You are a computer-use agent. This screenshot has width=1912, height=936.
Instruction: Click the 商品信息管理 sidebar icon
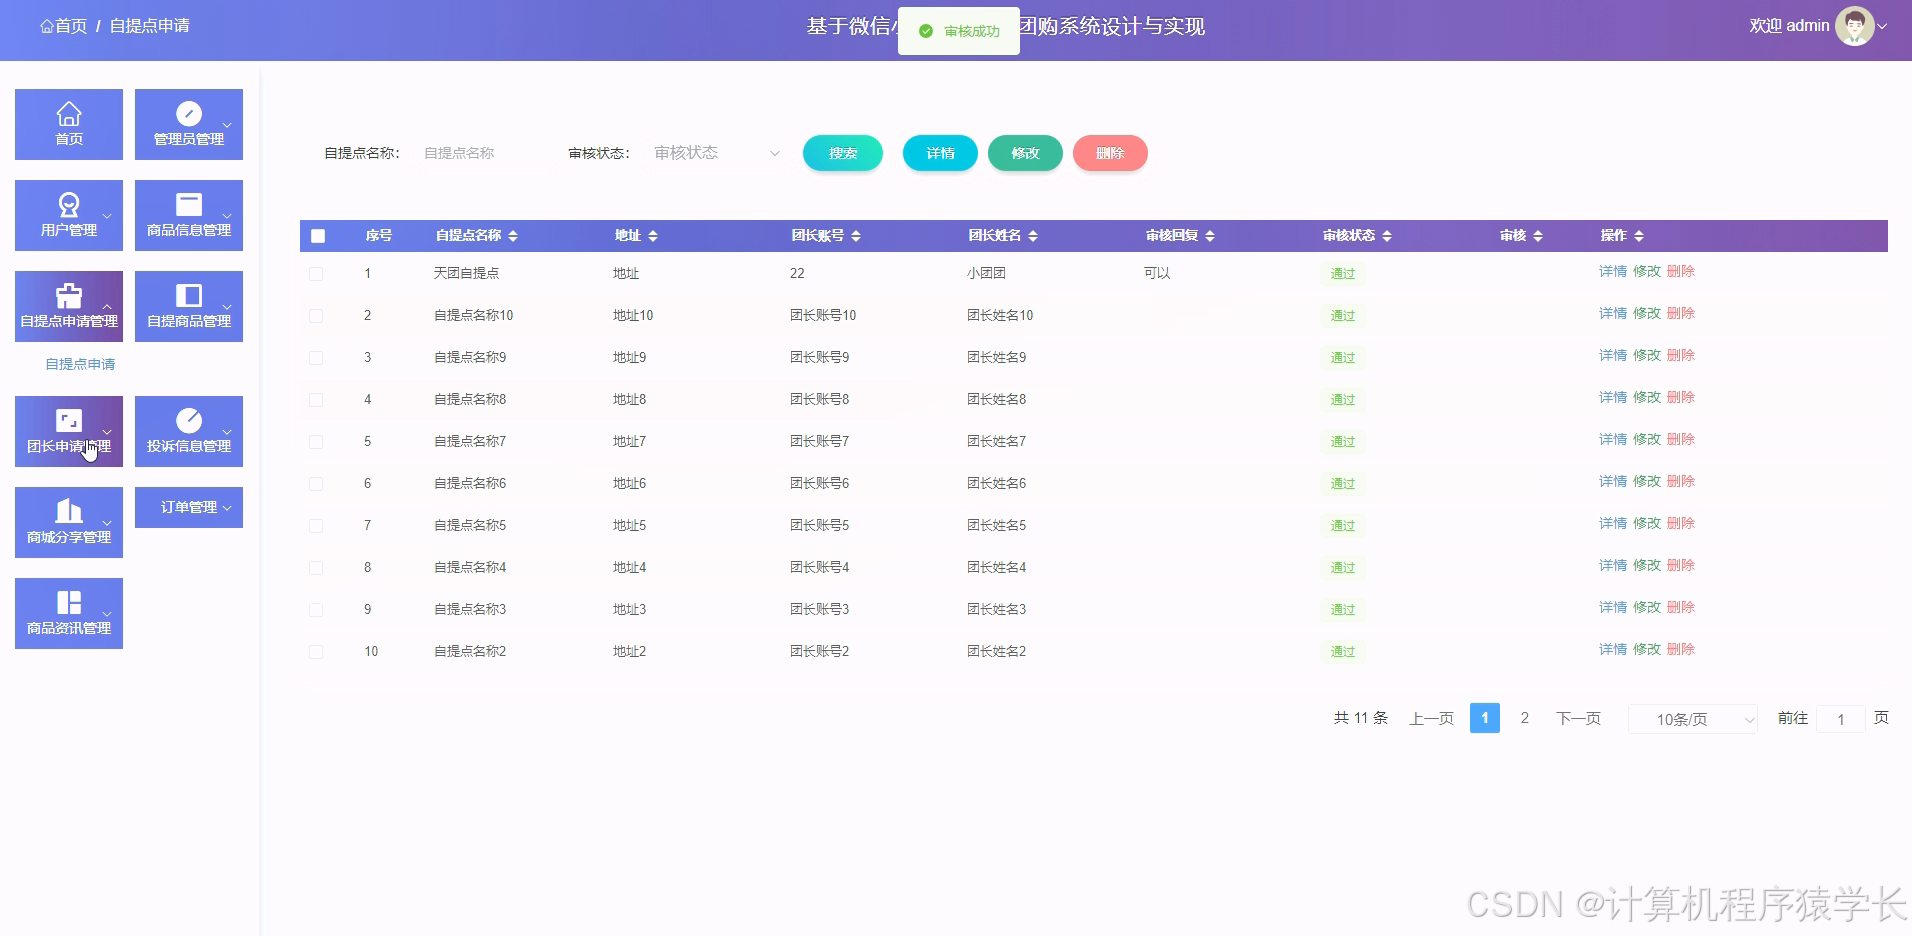[188, 214]
